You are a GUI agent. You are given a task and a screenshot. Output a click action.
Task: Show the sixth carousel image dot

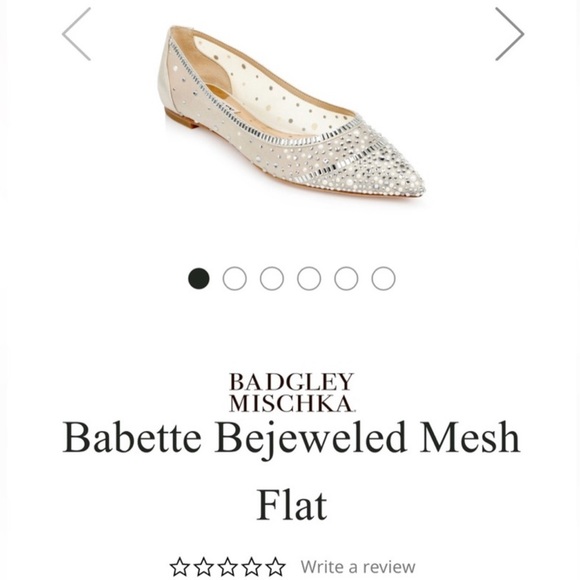[383, 279]
